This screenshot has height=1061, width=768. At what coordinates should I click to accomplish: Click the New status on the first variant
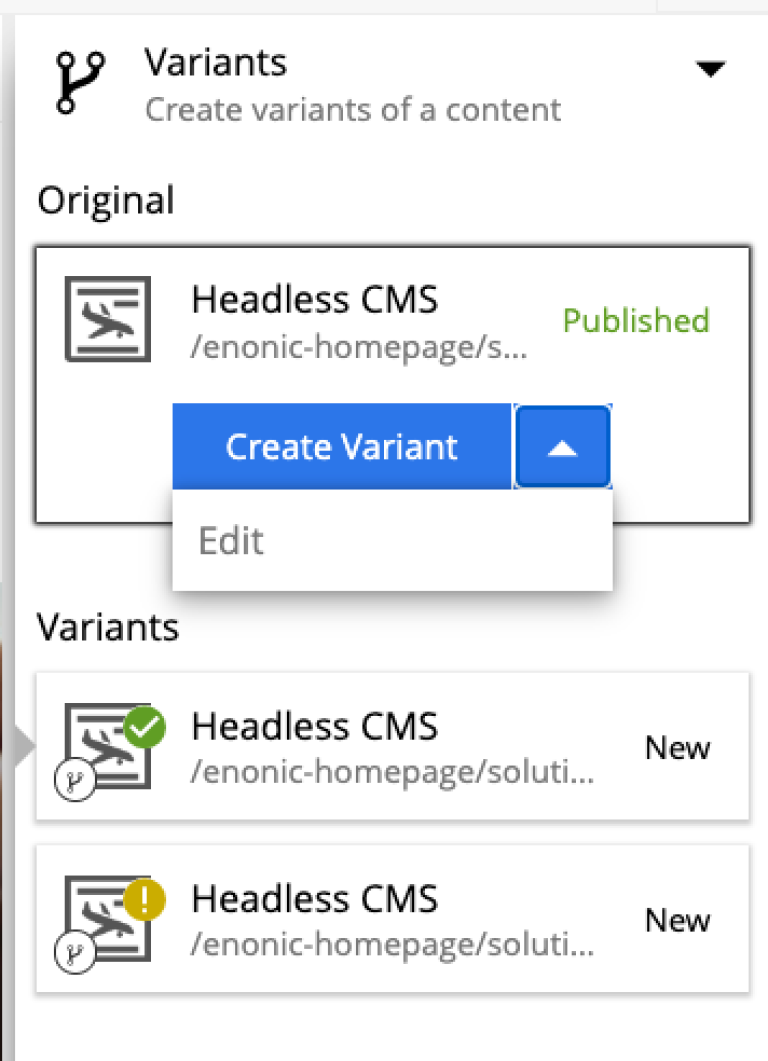[678, 747]
